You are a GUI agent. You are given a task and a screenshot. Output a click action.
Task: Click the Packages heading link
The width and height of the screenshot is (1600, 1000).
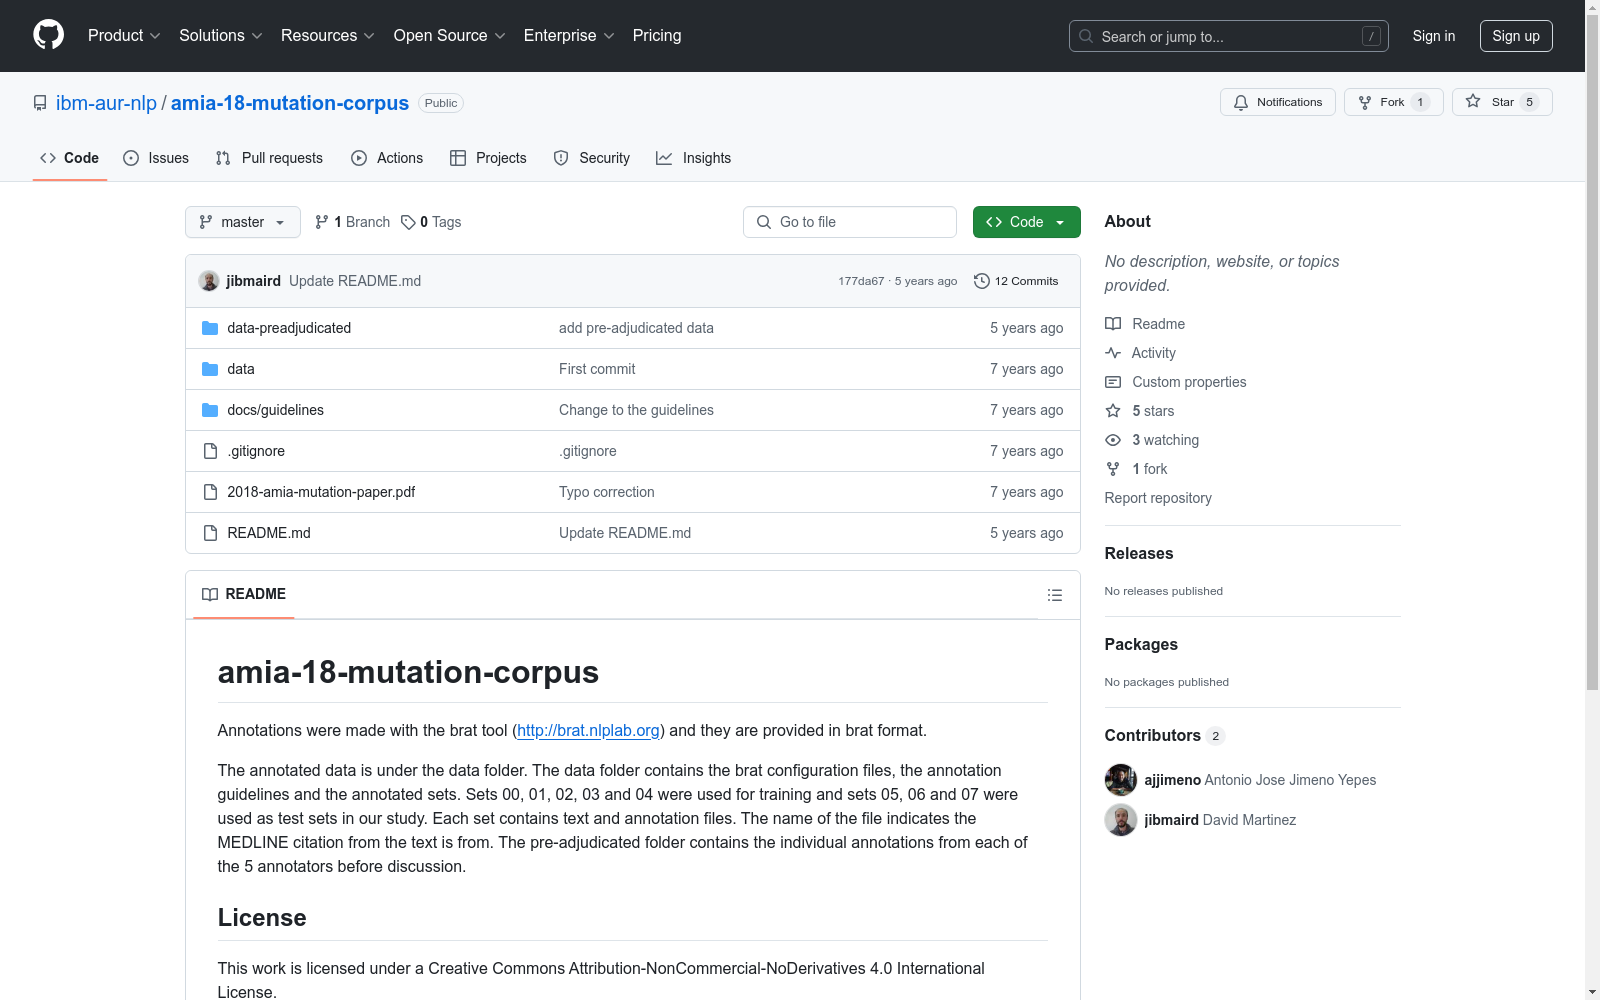1141,644
